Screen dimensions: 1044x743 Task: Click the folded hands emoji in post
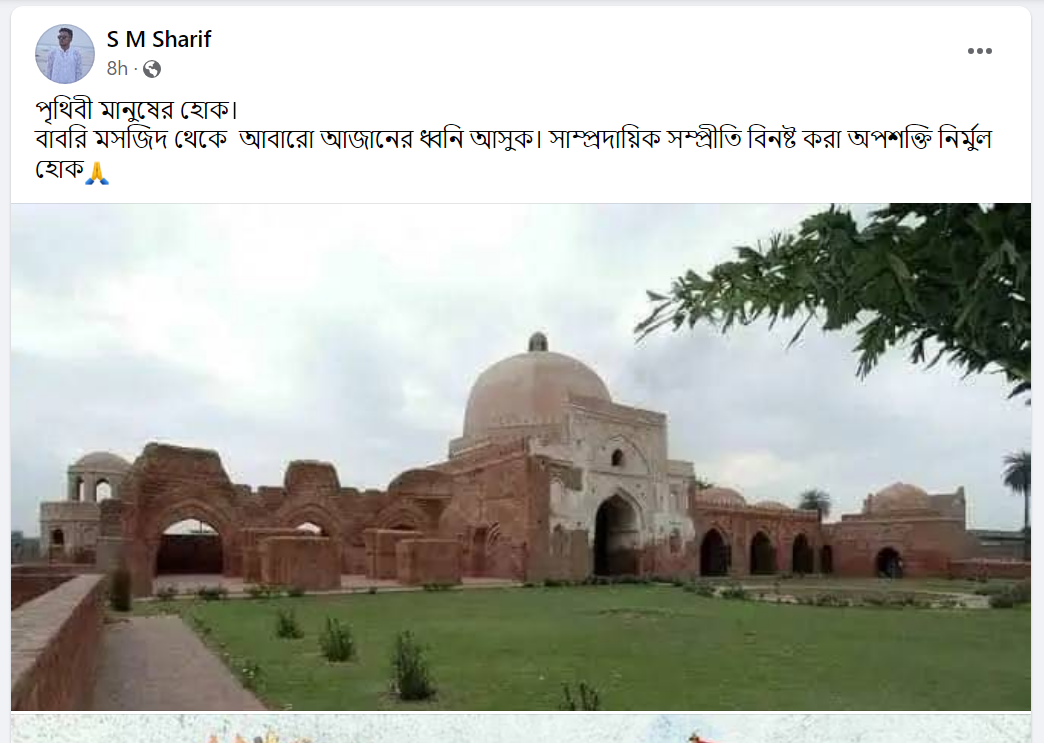pos(97,172)
